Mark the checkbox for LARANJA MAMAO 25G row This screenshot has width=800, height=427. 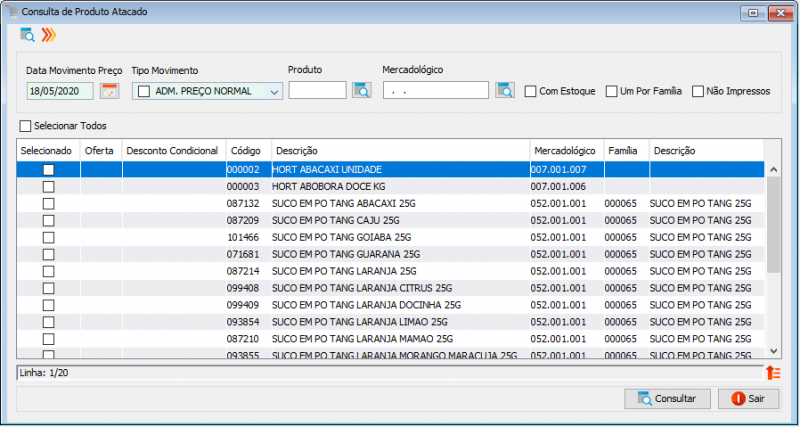tap(48, 339)
